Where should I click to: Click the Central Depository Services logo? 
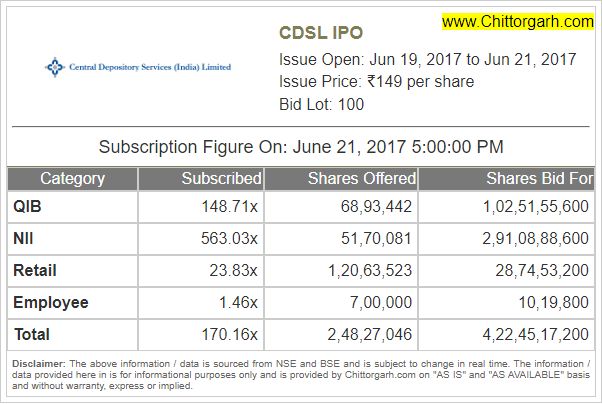click(138, 67)
